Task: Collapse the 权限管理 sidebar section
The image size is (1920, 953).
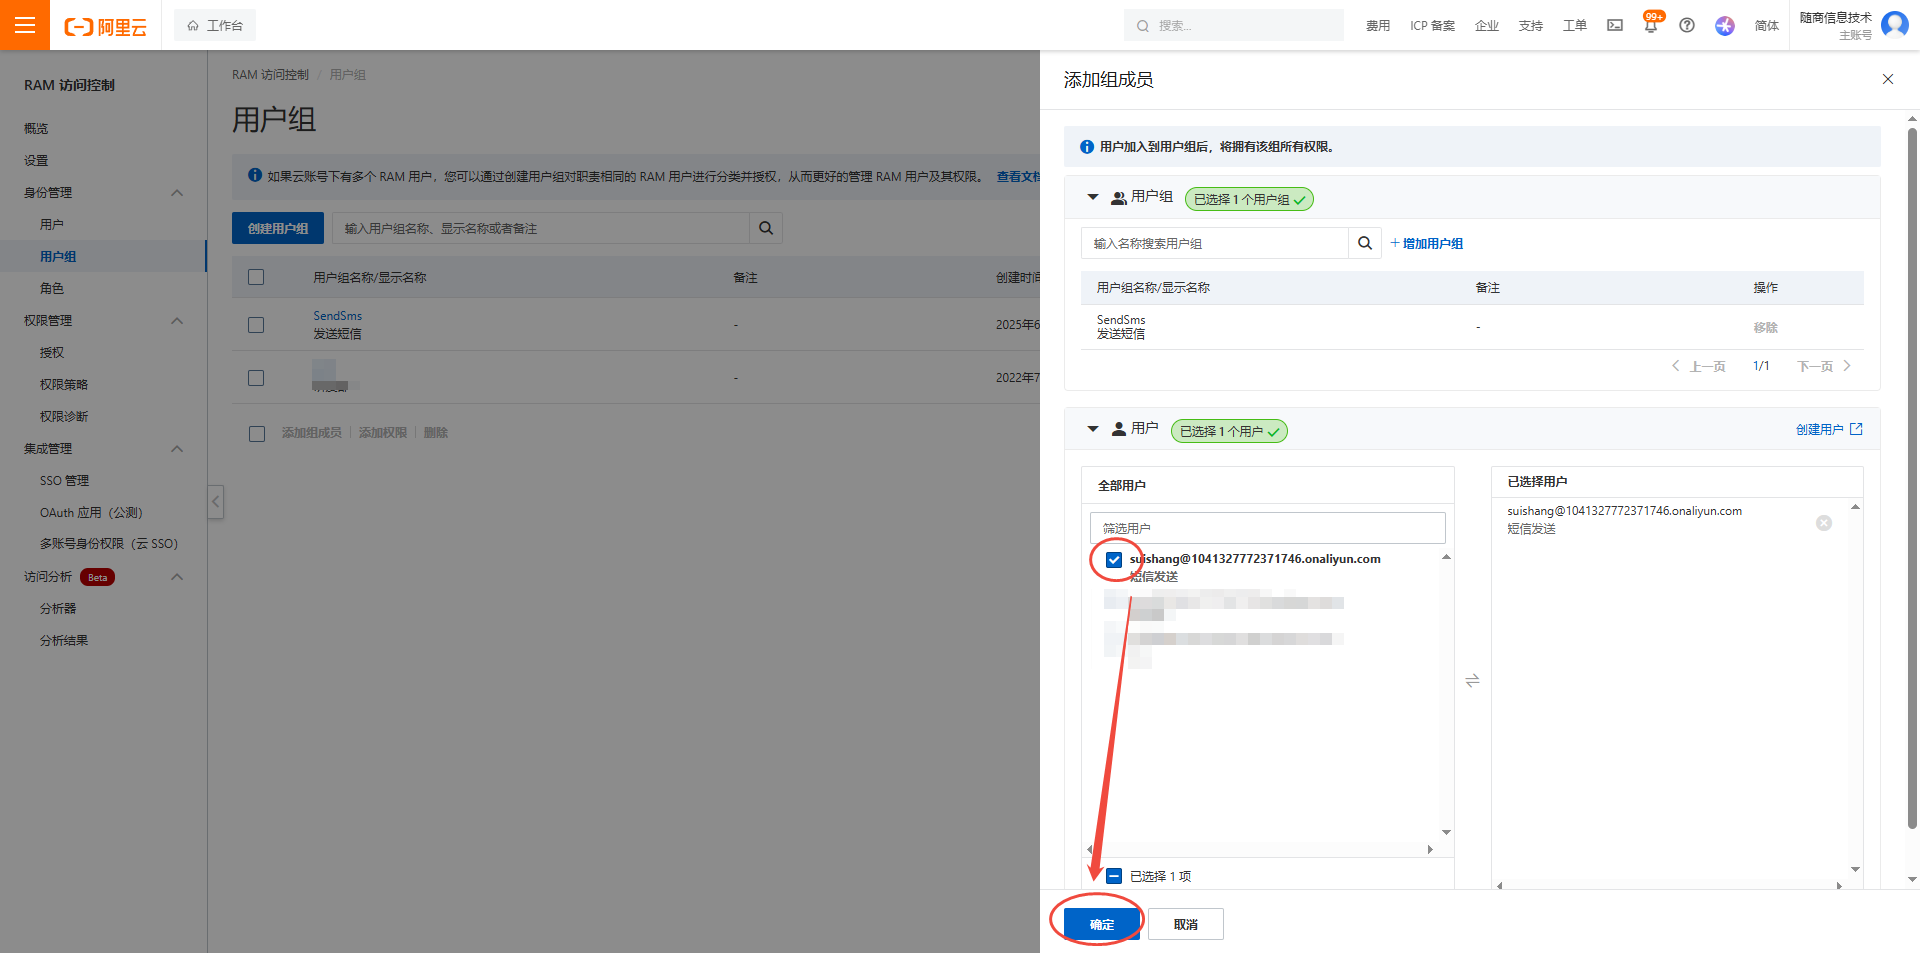Action: [x=177, y=320]
